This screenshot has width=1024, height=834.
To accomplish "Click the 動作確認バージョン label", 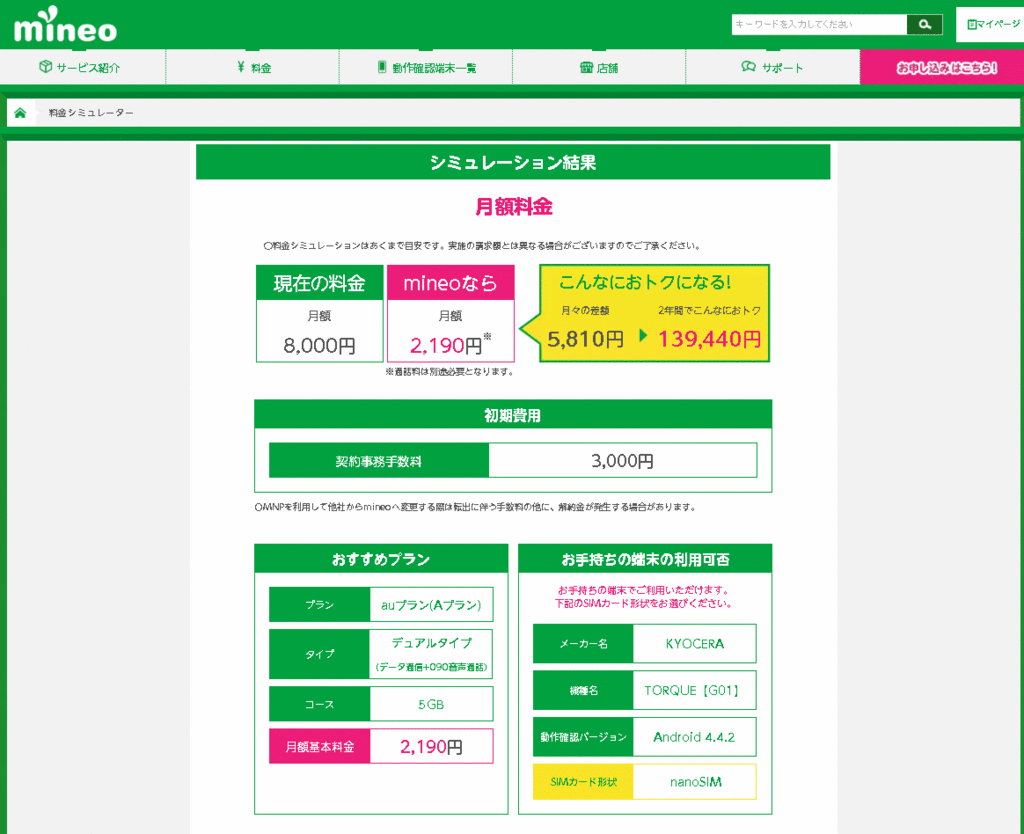I will coord(583,737).
